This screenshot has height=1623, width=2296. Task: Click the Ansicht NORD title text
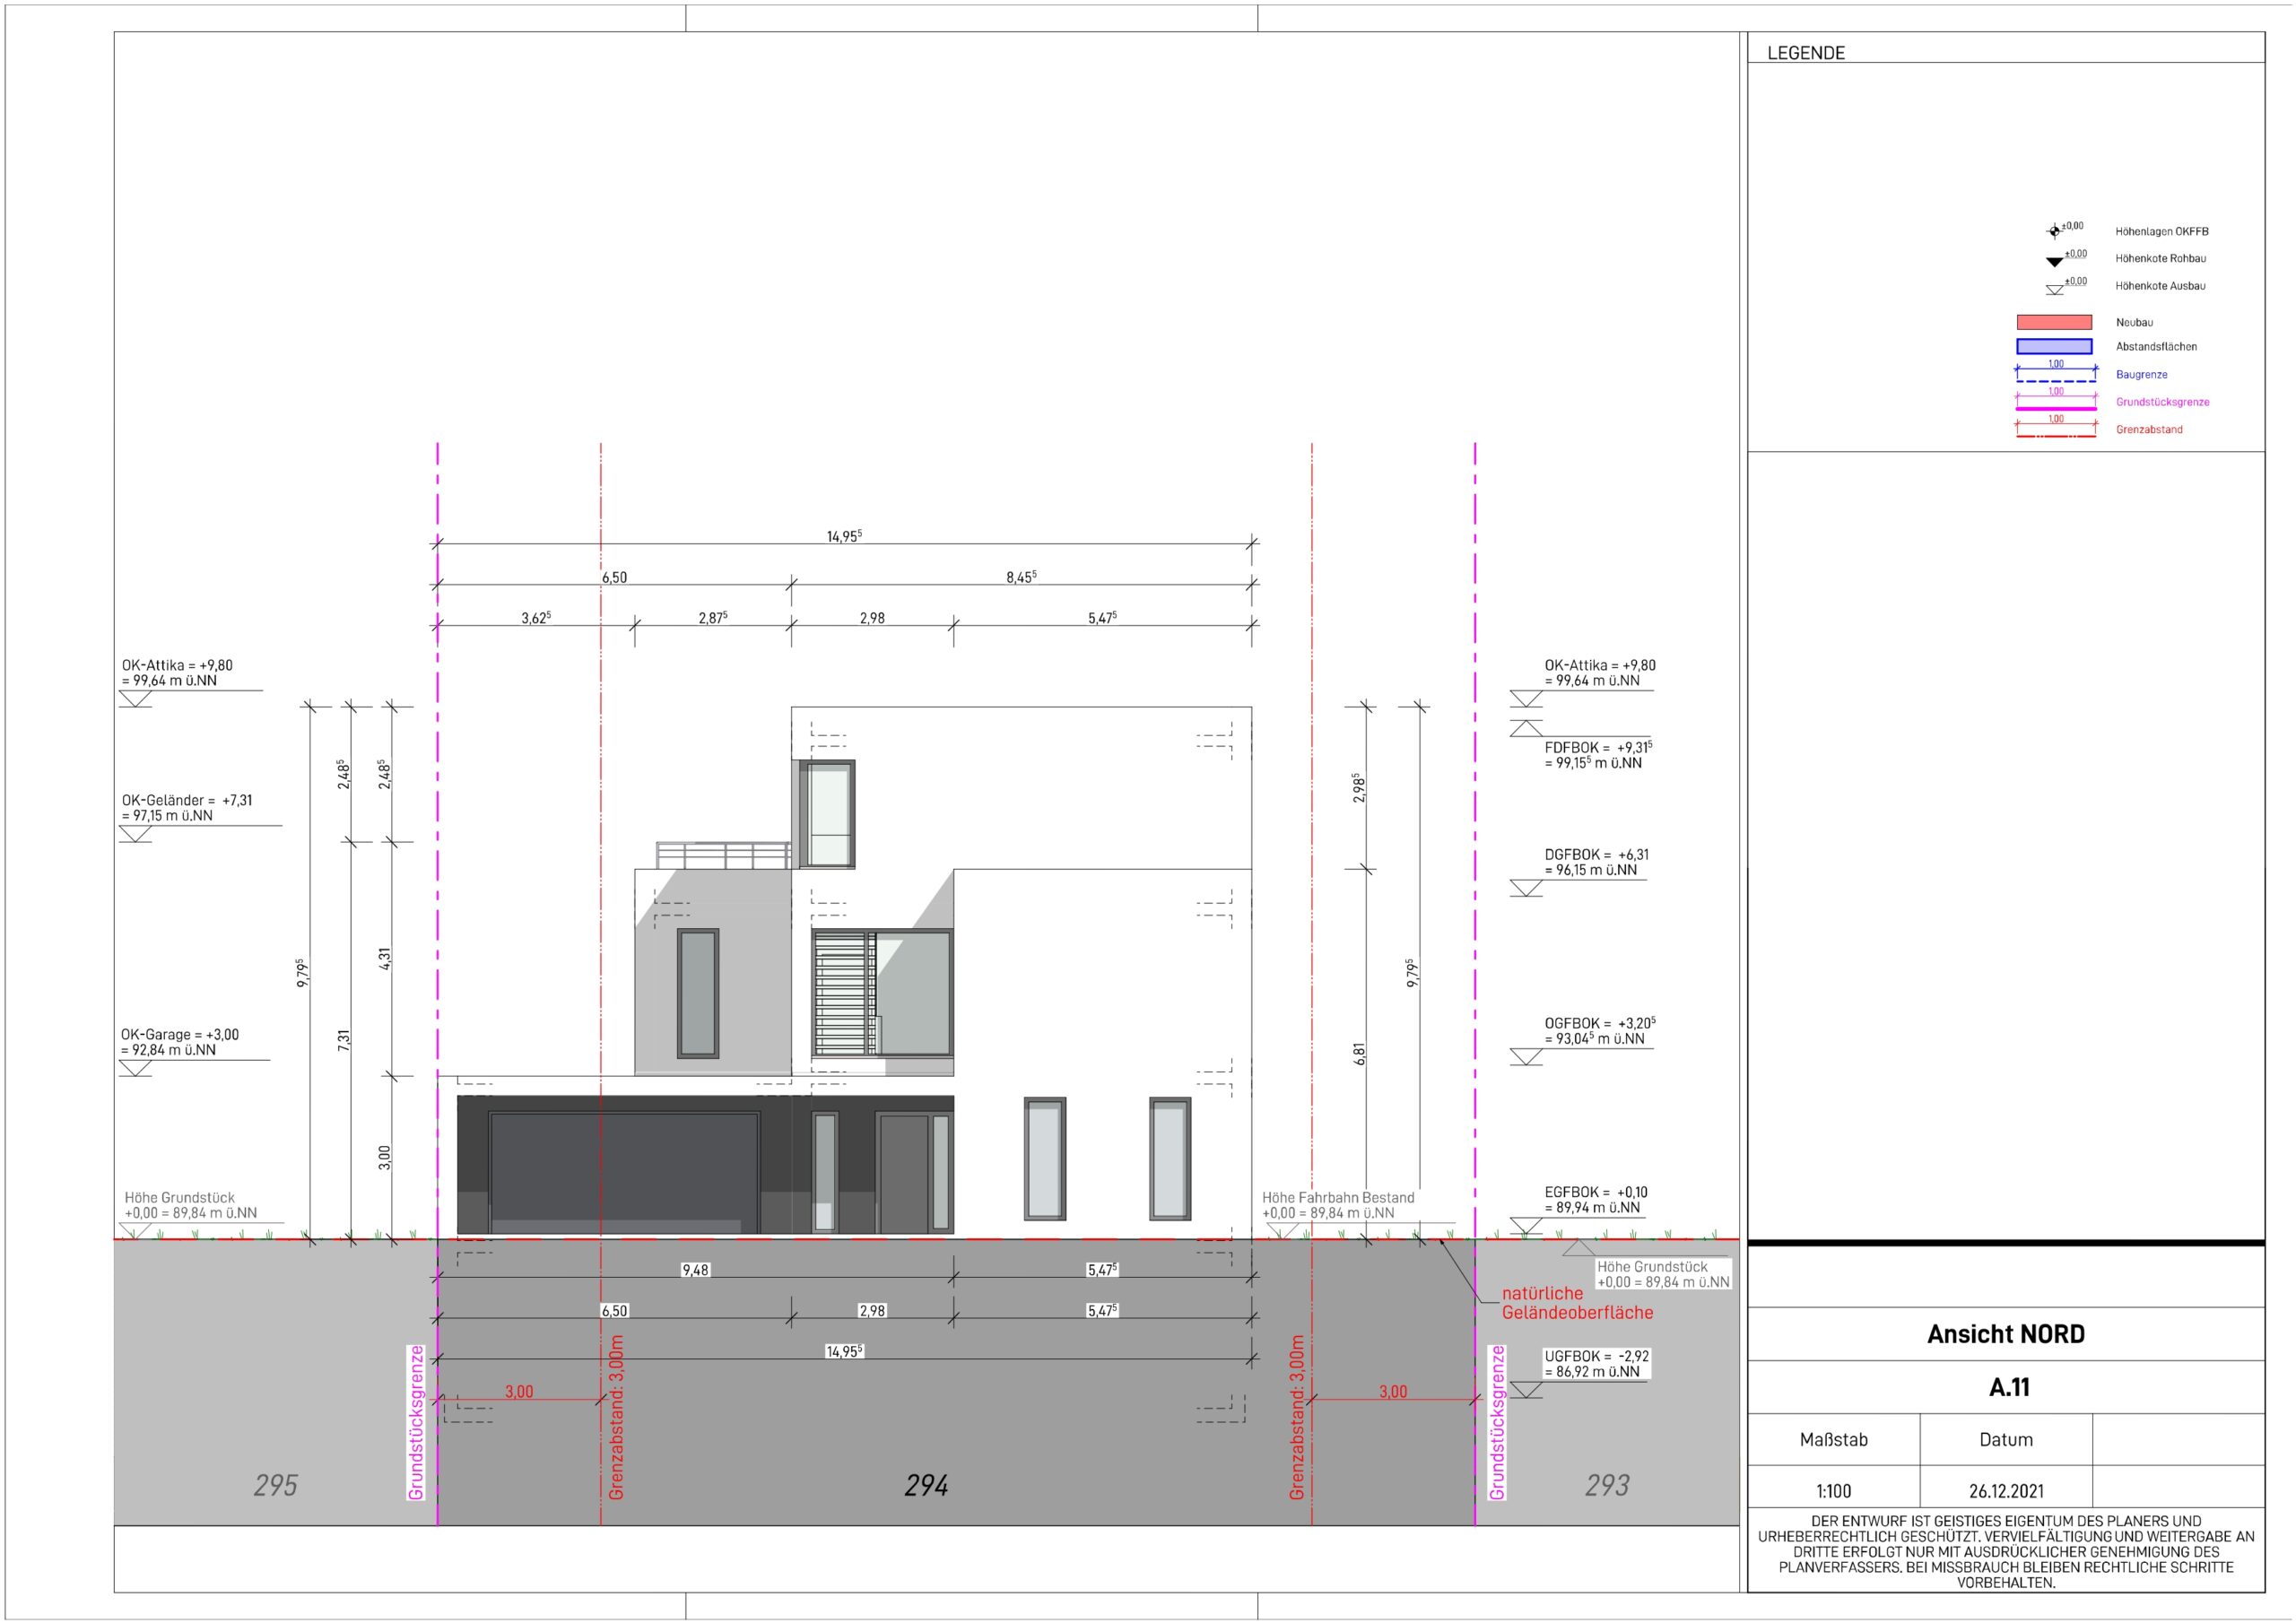click(2005, 1334)
